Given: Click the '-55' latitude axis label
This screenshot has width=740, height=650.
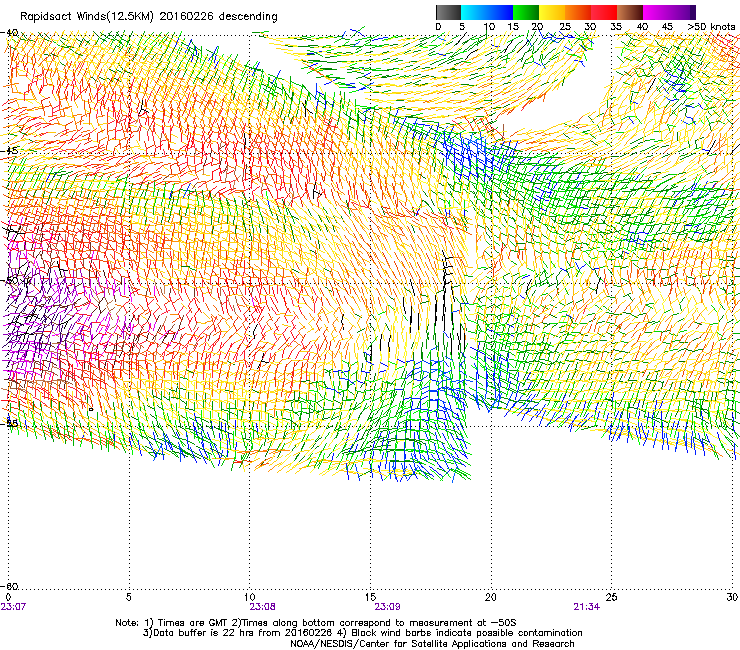Looking at the screenshot, I should (x=10, y=423).
